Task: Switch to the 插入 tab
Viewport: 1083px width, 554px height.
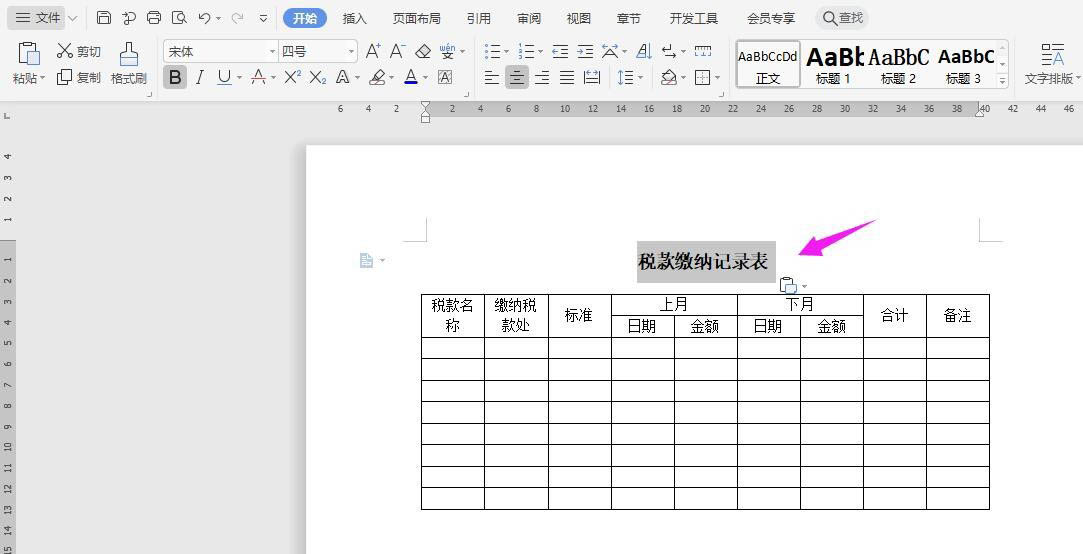Action: coord(354,18)
